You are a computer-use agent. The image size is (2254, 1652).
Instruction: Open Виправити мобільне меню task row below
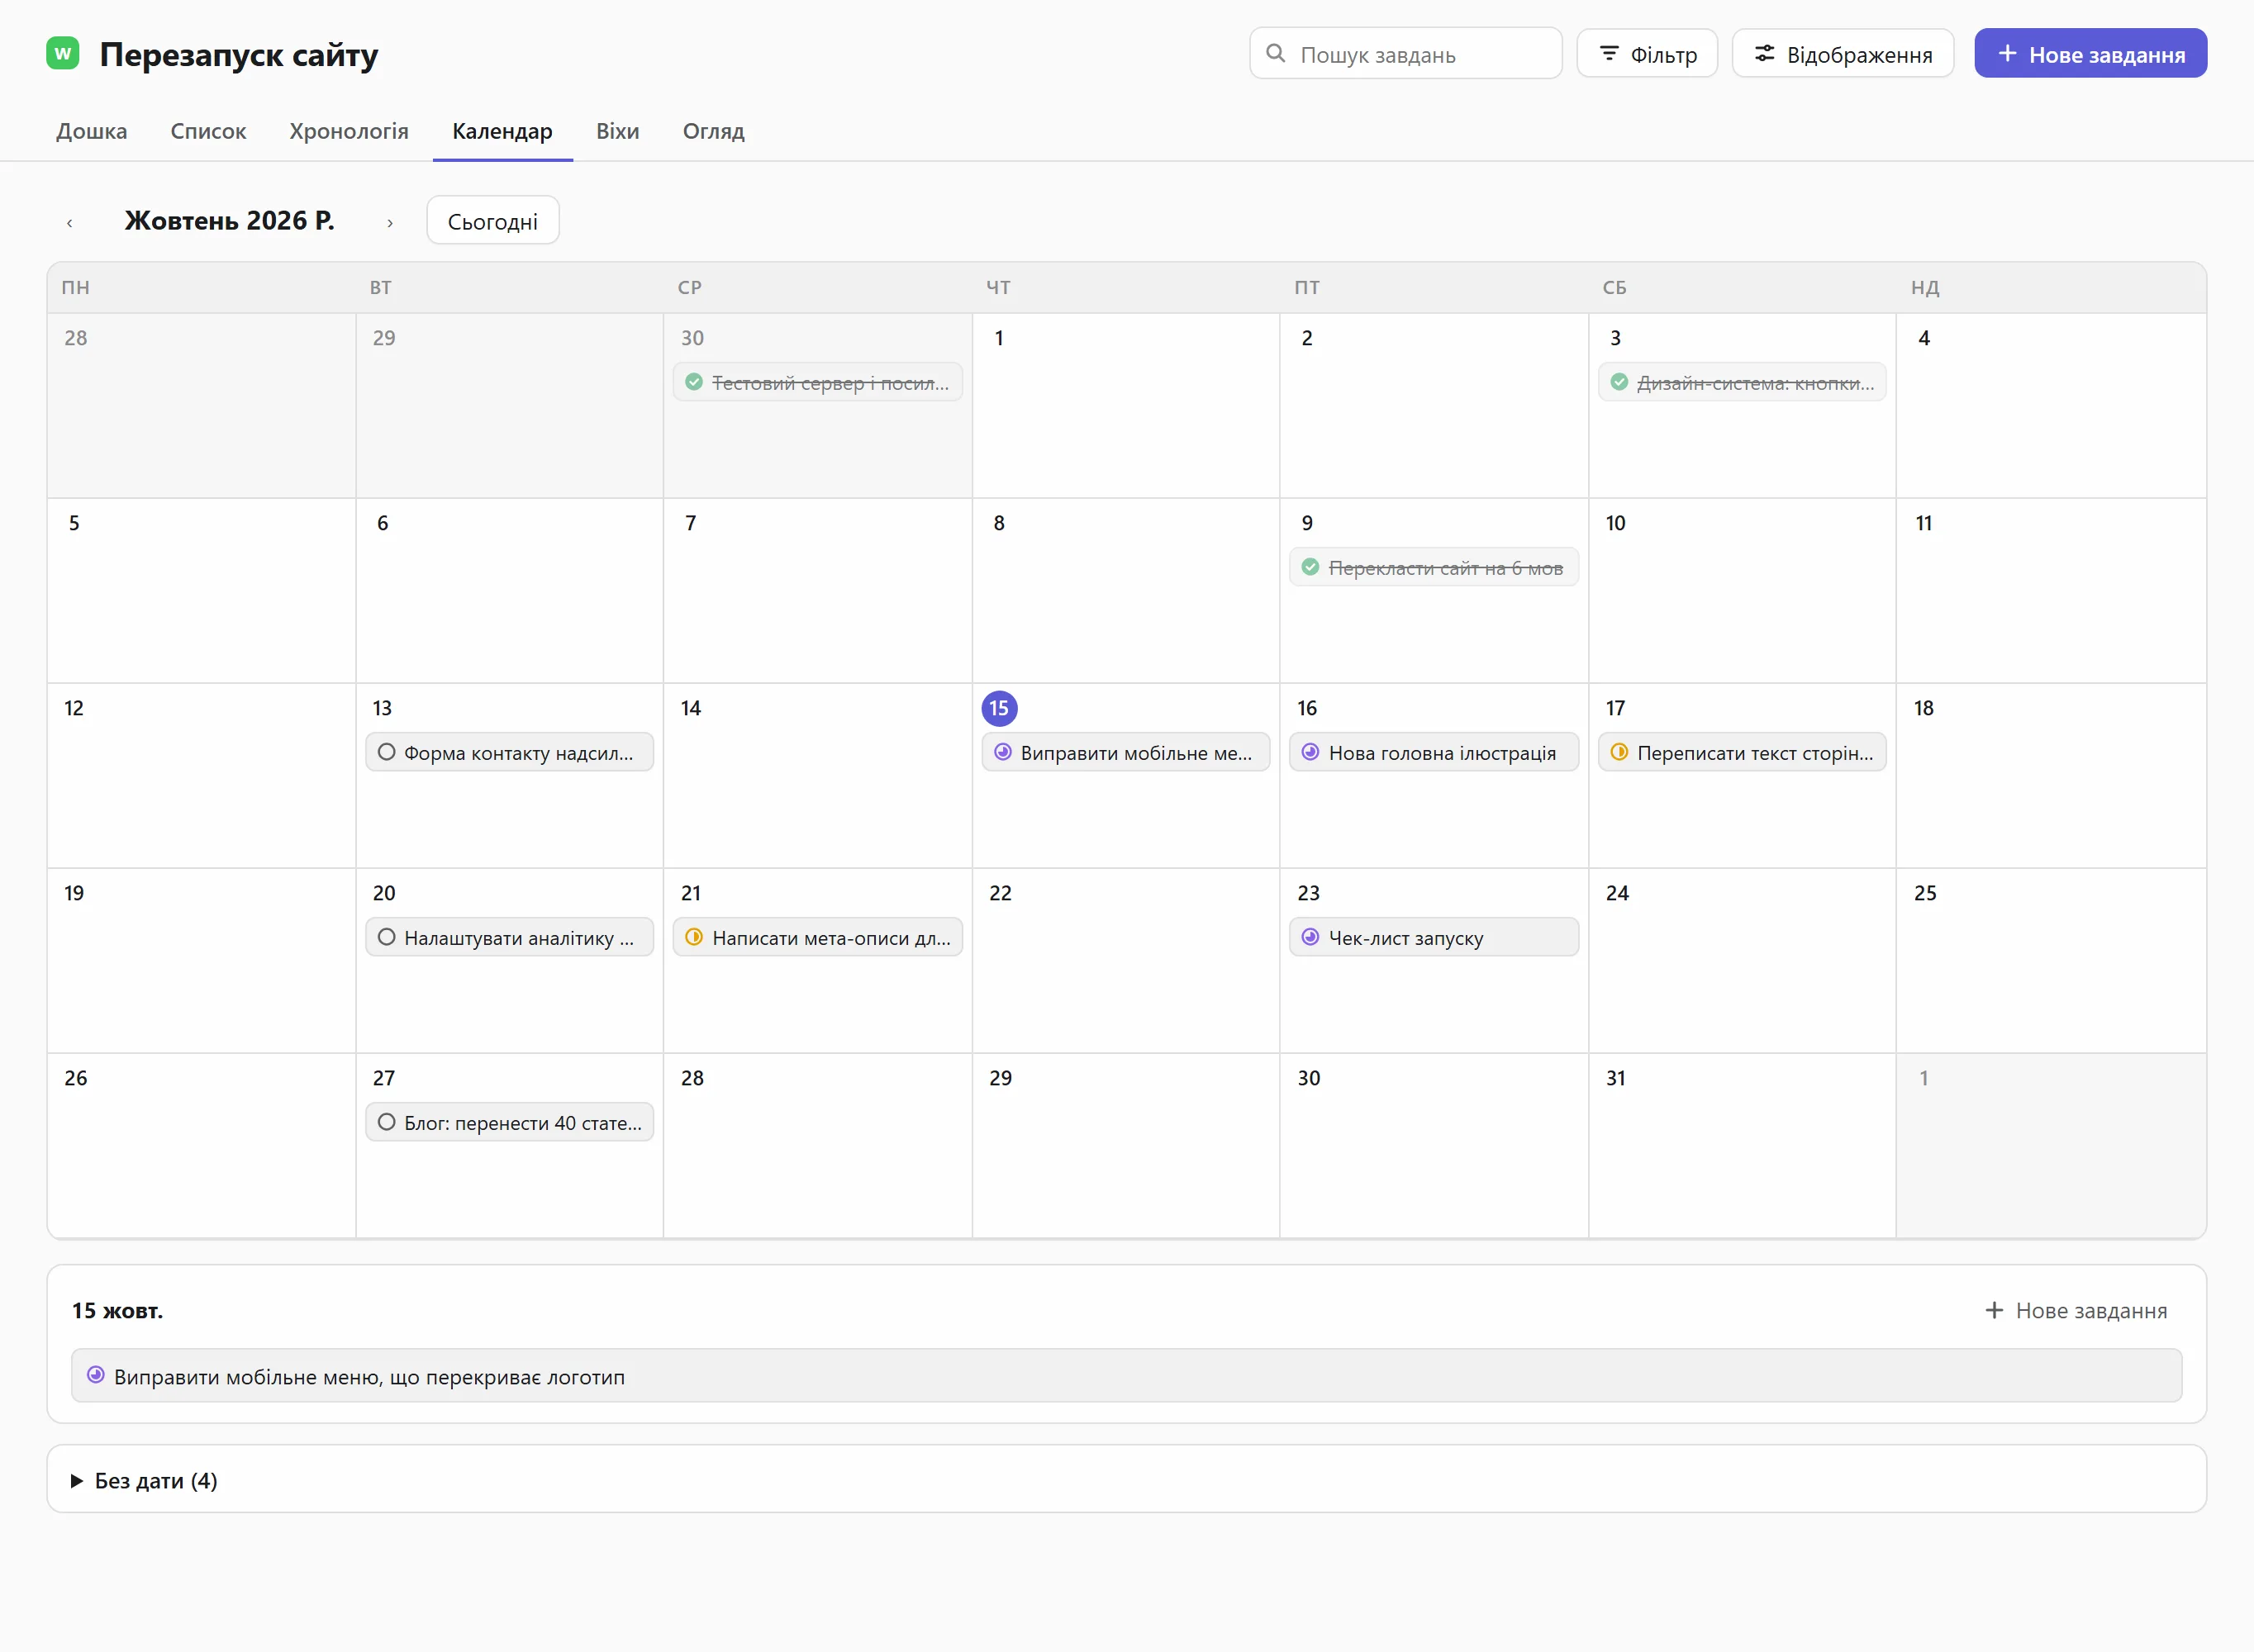click(1126, 1376)
